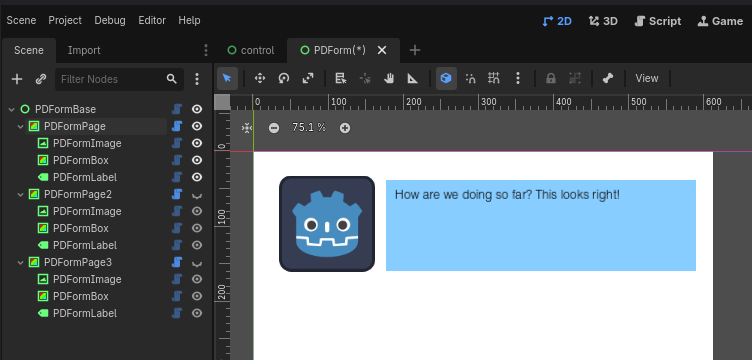This screenshot has width=752, height=360.
Task: Select PDFormLabel under PDFormPage in tree
Action: pyautogui.click(x=85, y=177)
